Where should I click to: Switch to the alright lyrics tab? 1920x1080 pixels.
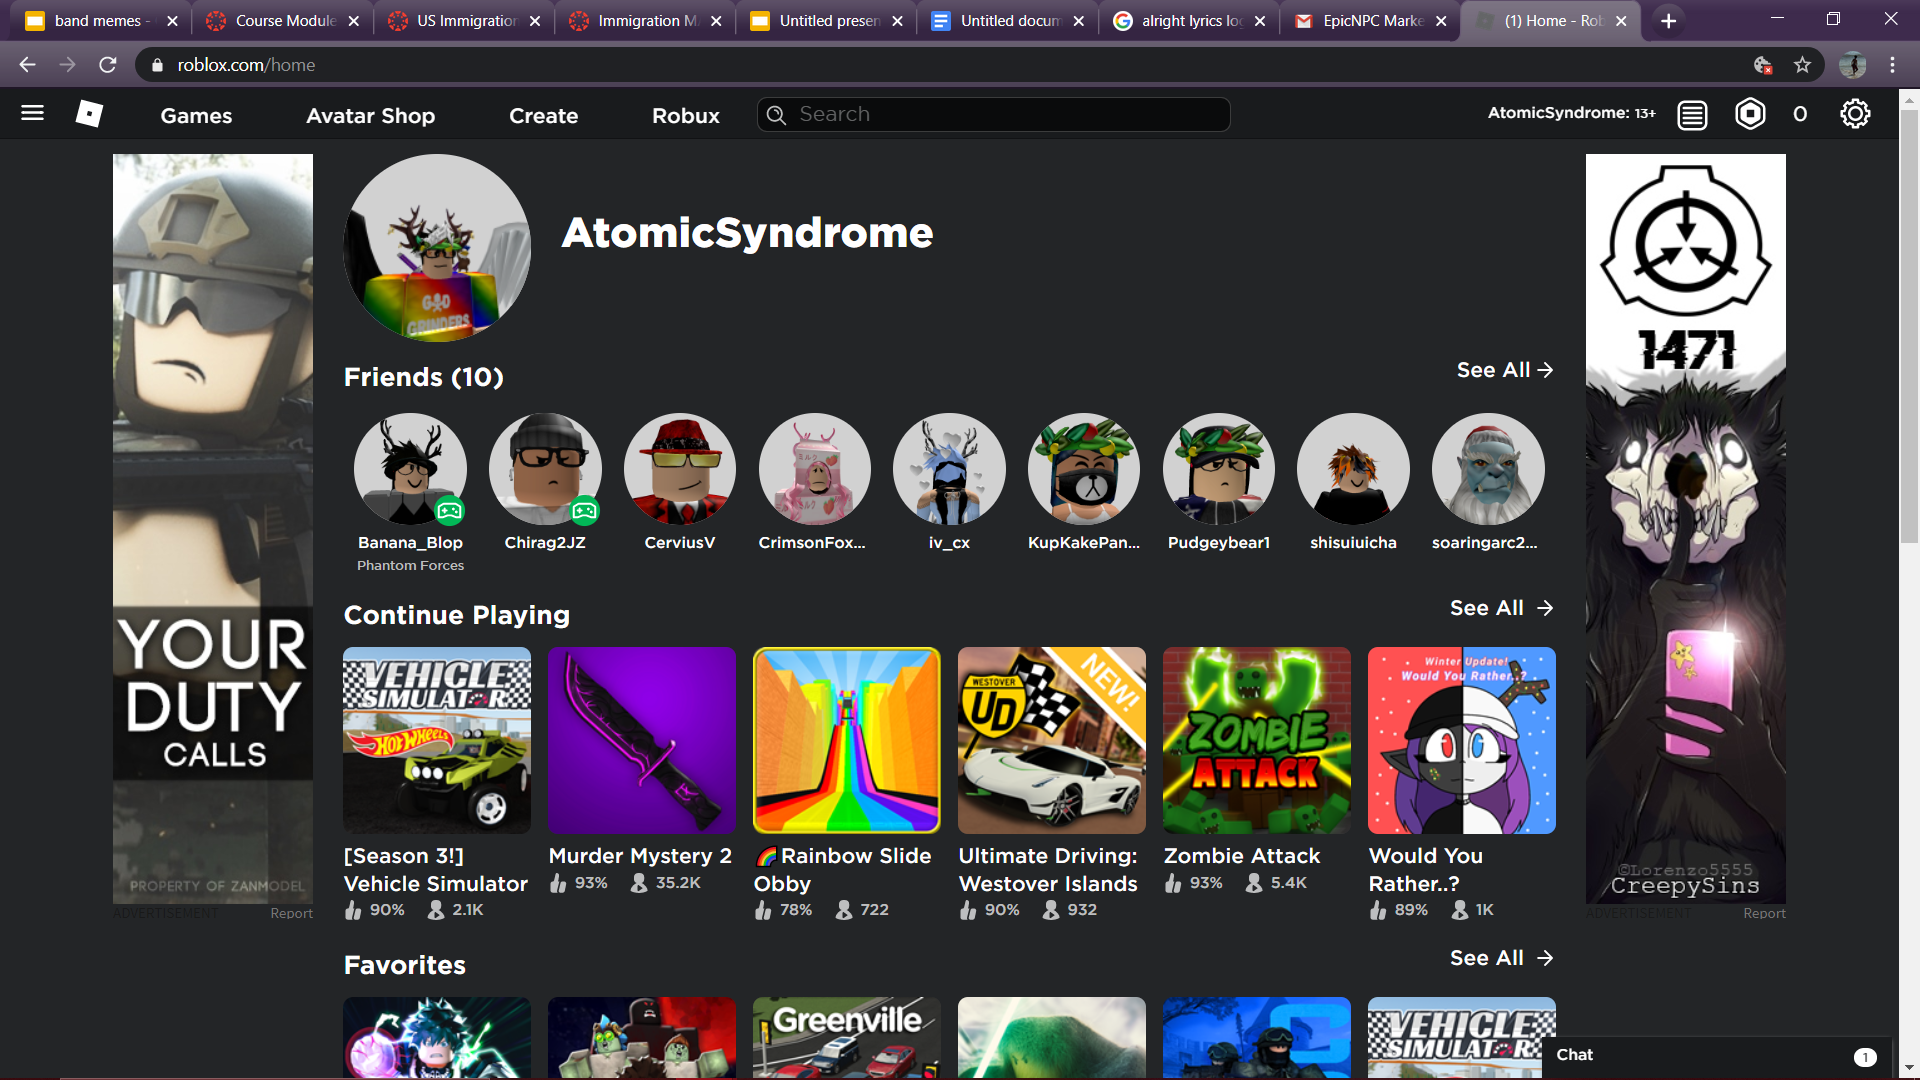pyautogui.click(x=1188, y=21)
